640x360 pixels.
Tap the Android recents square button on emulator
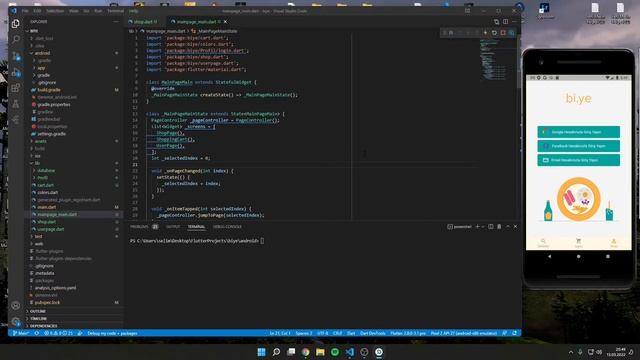(607, 256)
